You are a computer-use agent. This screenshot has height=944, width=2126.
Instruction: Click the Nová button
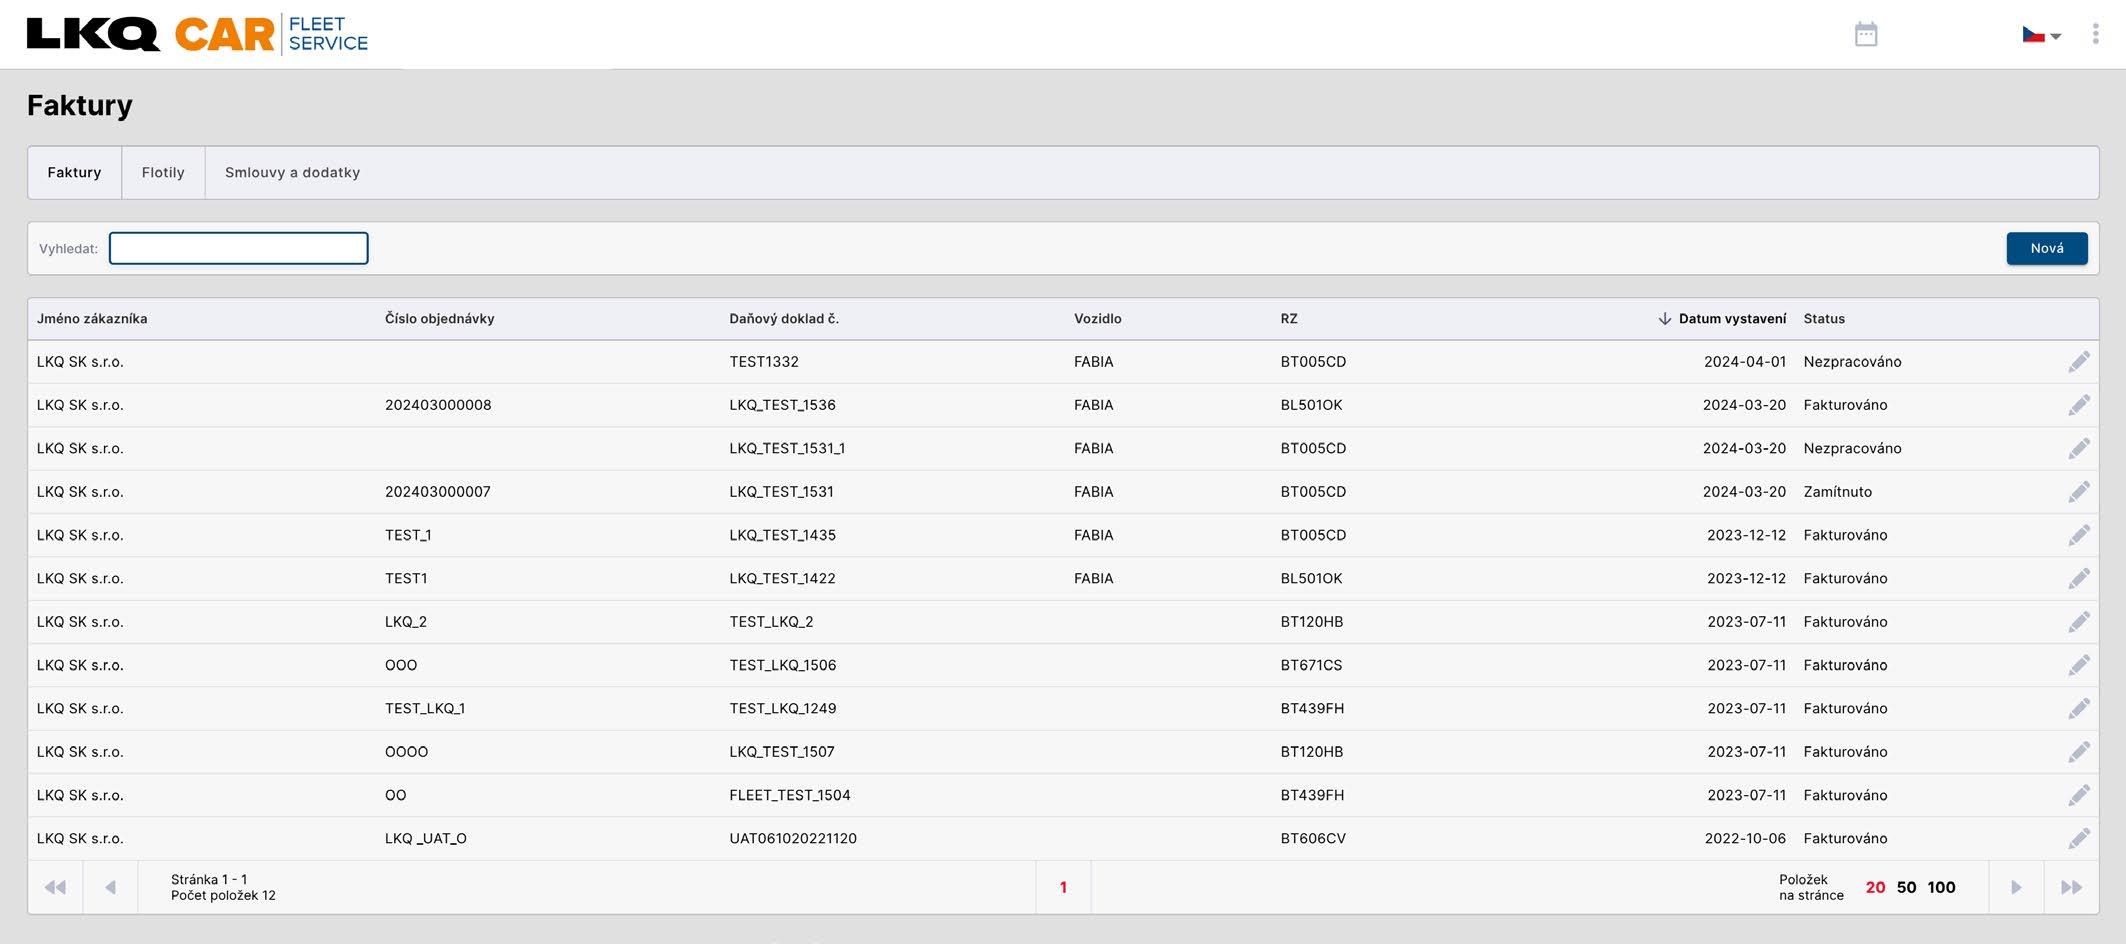[x=2046, y=248]
